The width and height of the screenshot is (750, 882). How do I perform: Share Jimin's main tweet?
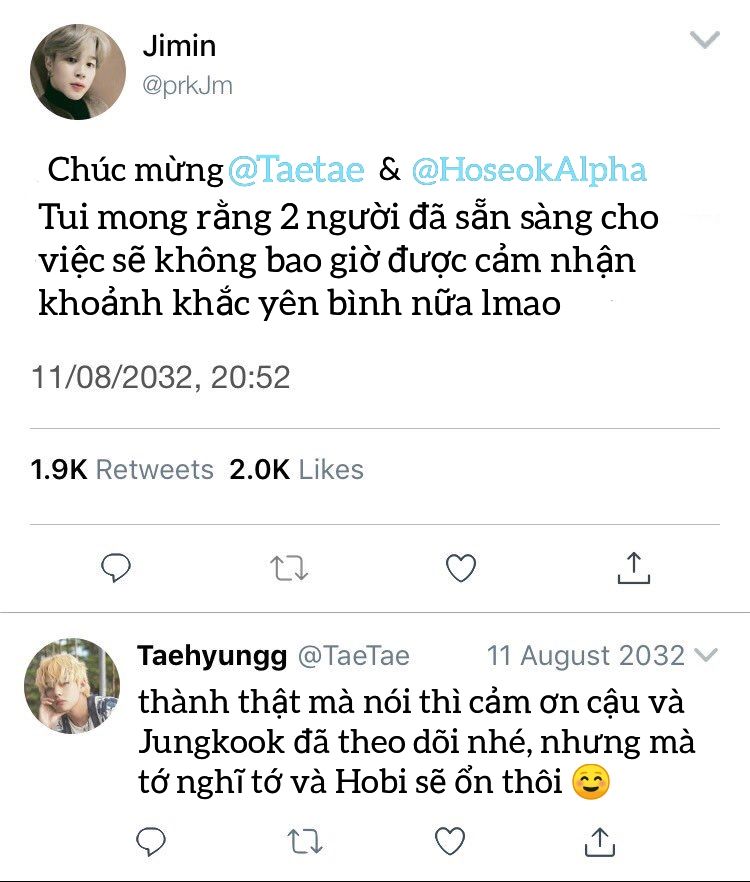coord(633,567)
